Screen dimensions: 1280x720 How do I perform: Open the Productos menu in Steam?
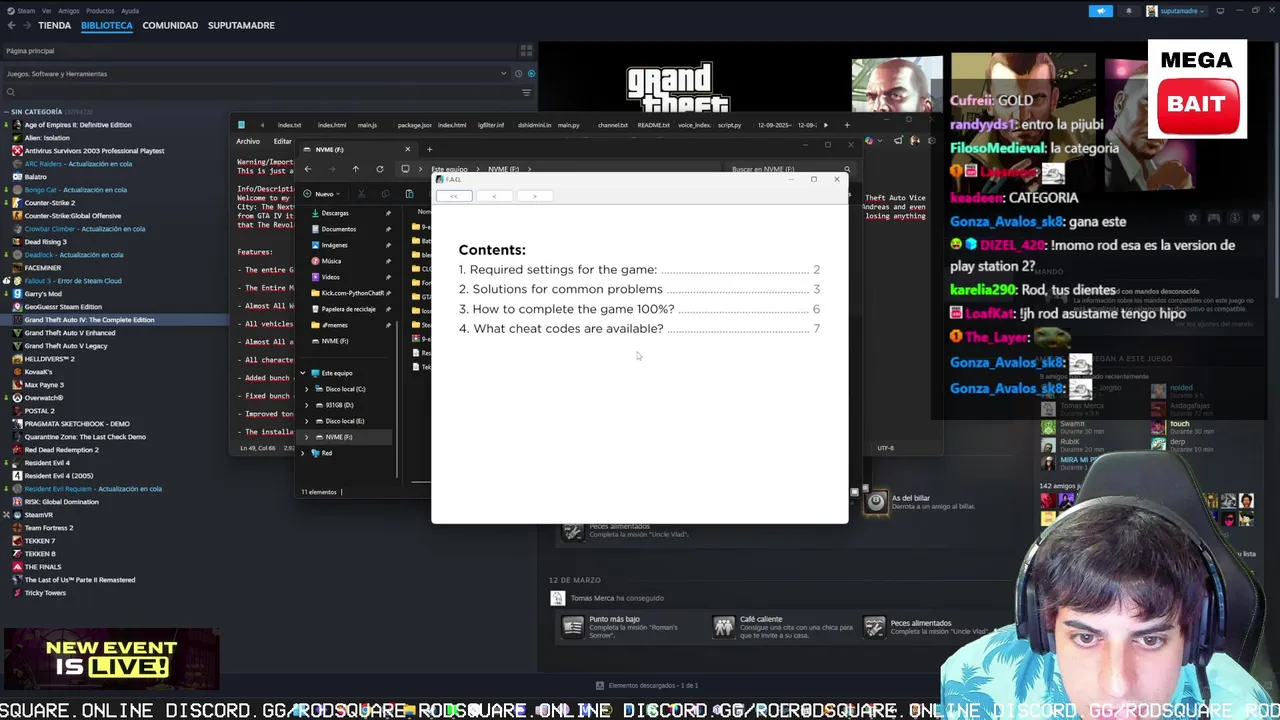tap(100, 11)
